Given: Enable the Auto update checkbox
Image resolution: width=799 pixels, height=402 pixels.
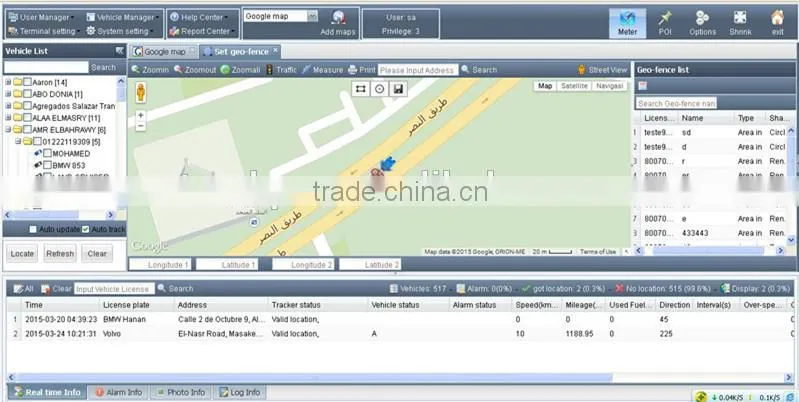Looking at the screenshot, I should [33, 229].
